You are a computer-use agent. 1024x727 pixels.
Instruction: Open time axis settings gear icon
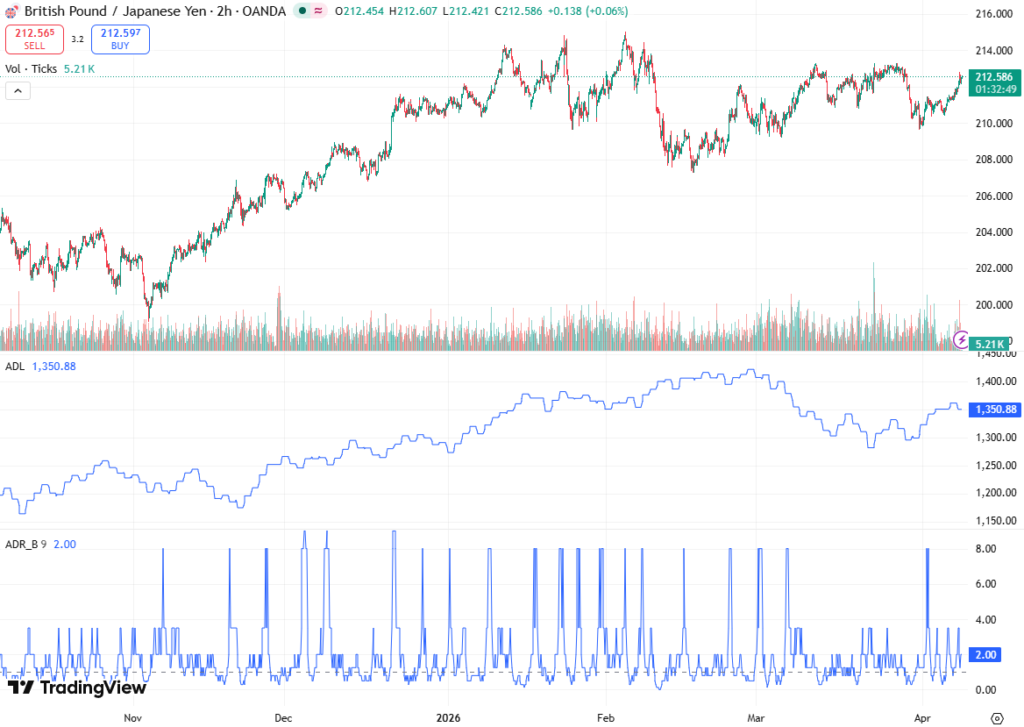tap(996, 717)
